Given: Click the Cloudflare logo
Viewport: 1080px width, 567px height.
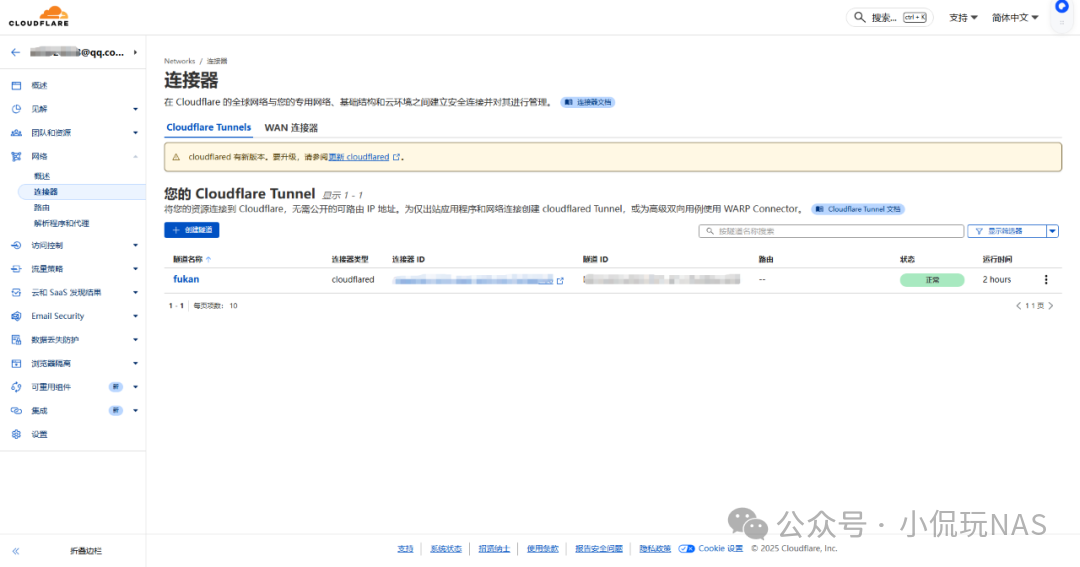Looking at the screenshot, I should point(39,16).
